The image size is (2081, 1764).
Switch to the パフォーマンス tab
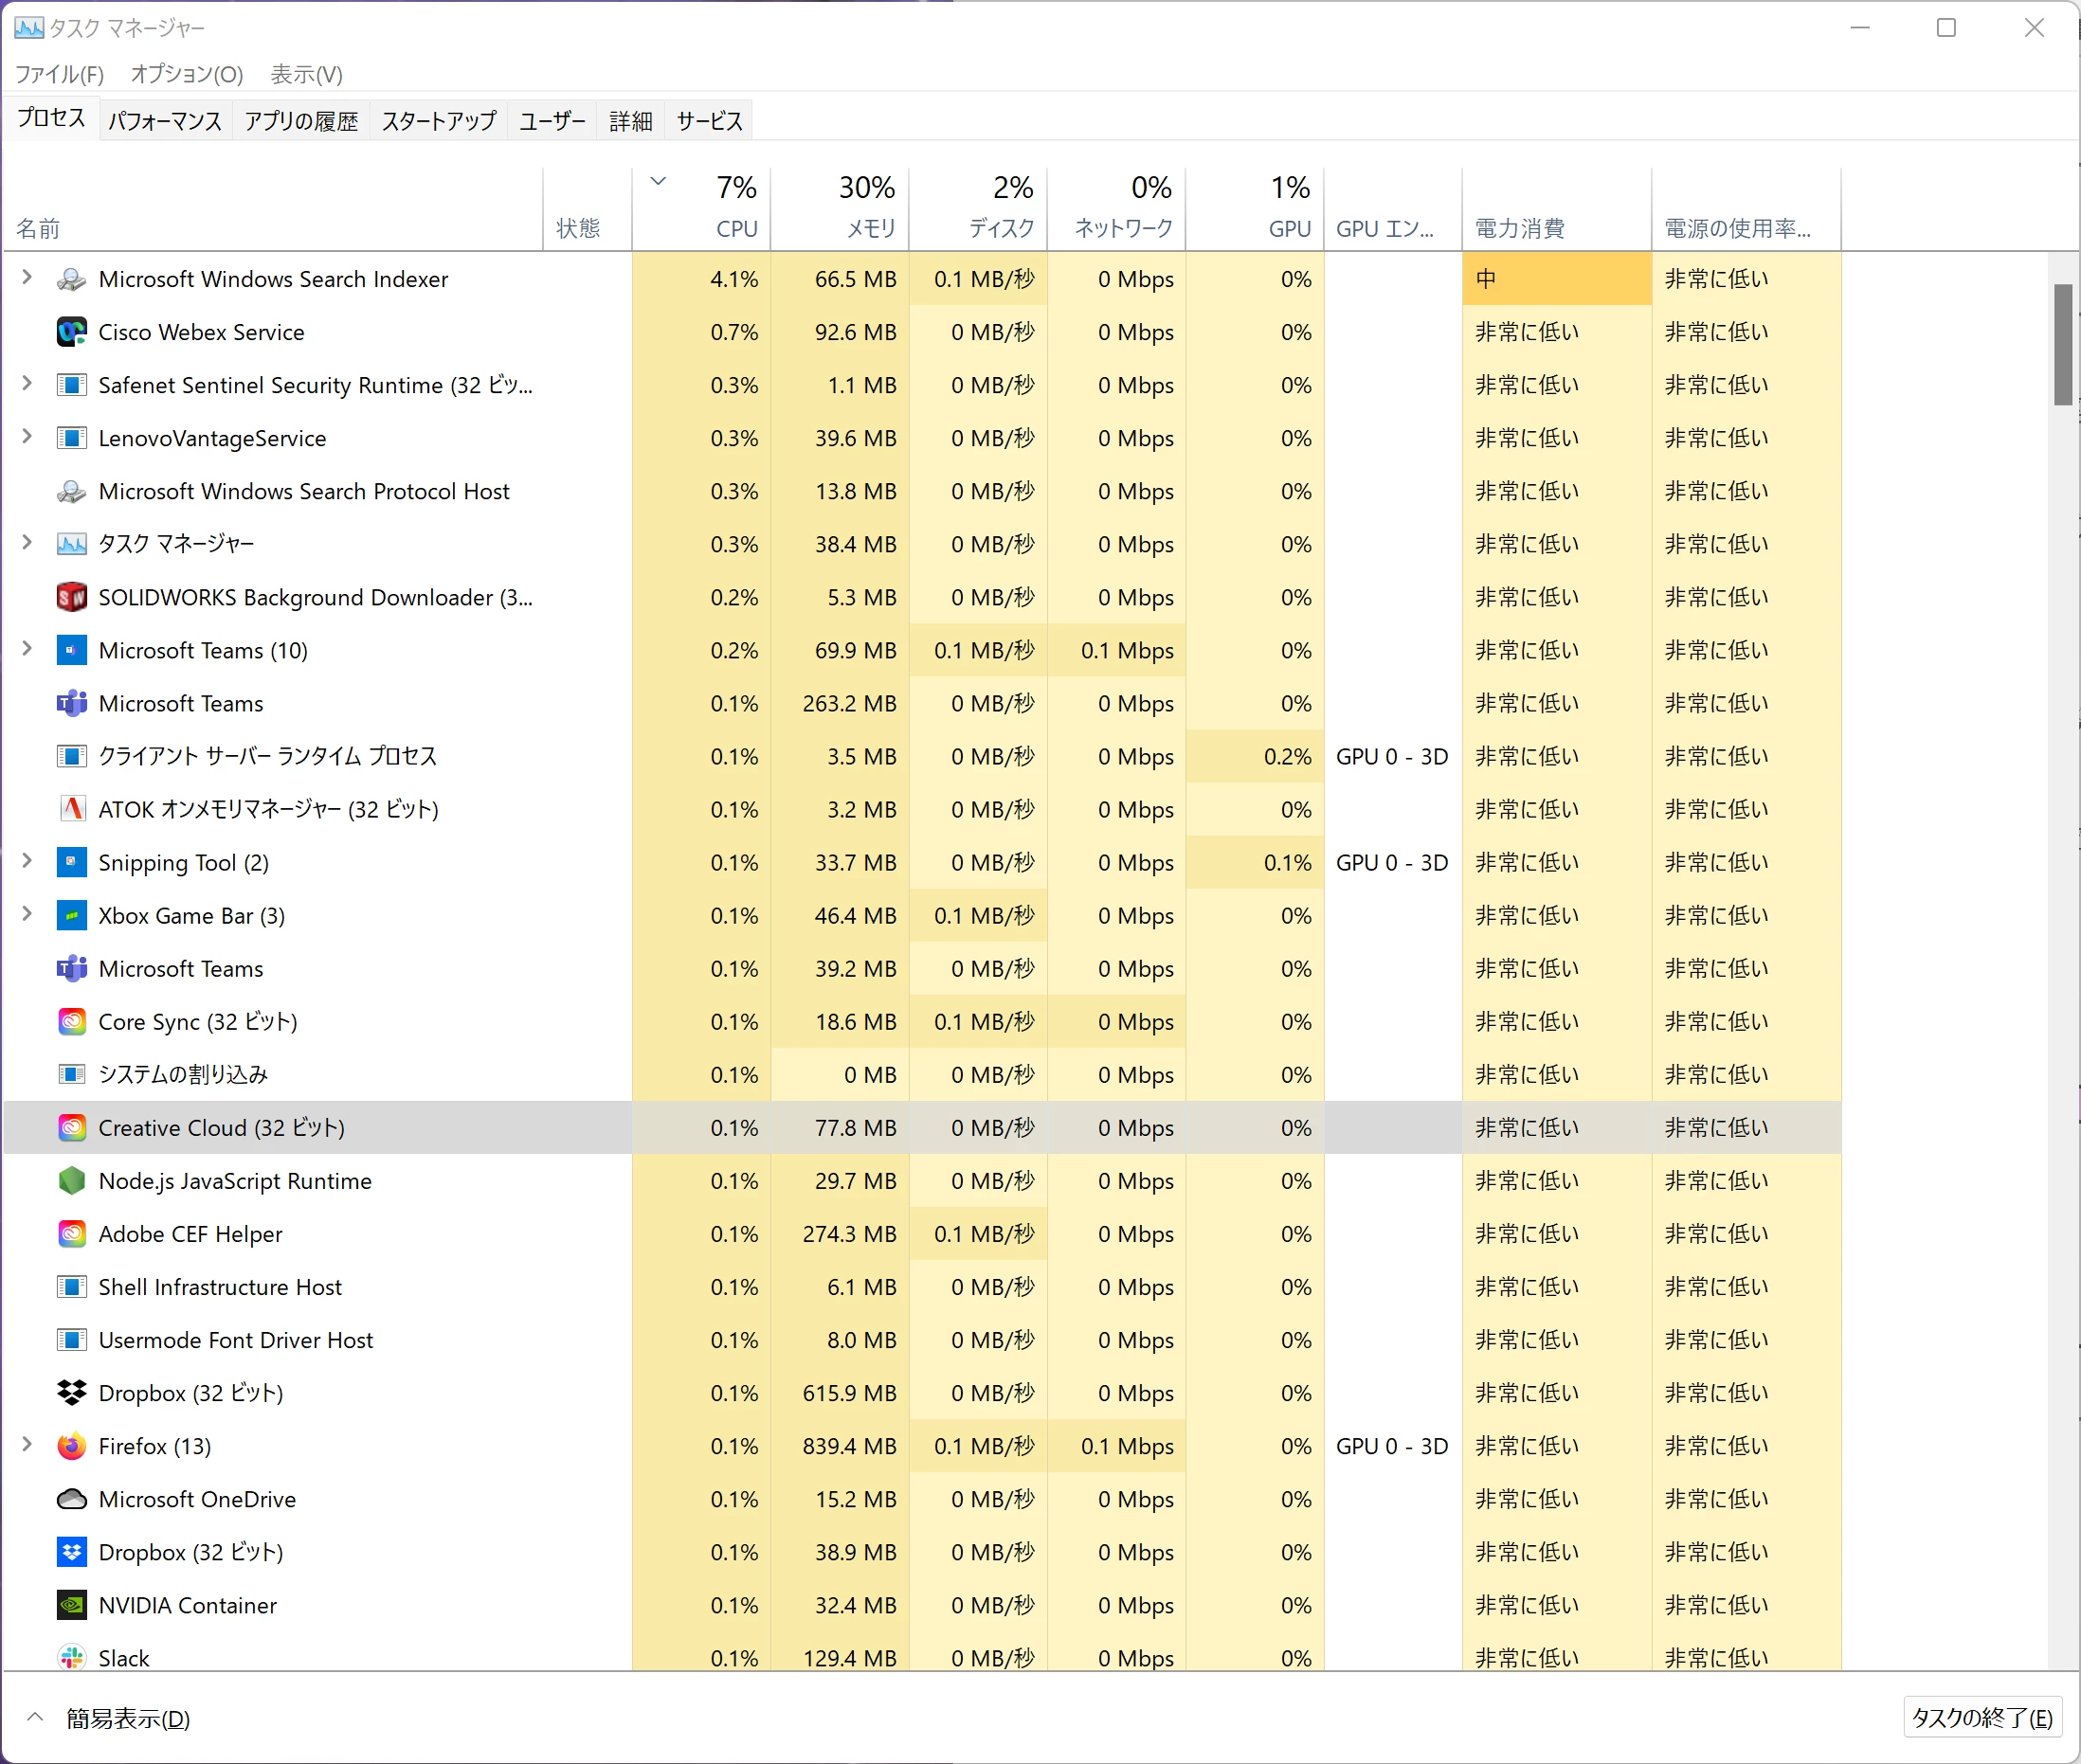(165, 121)
